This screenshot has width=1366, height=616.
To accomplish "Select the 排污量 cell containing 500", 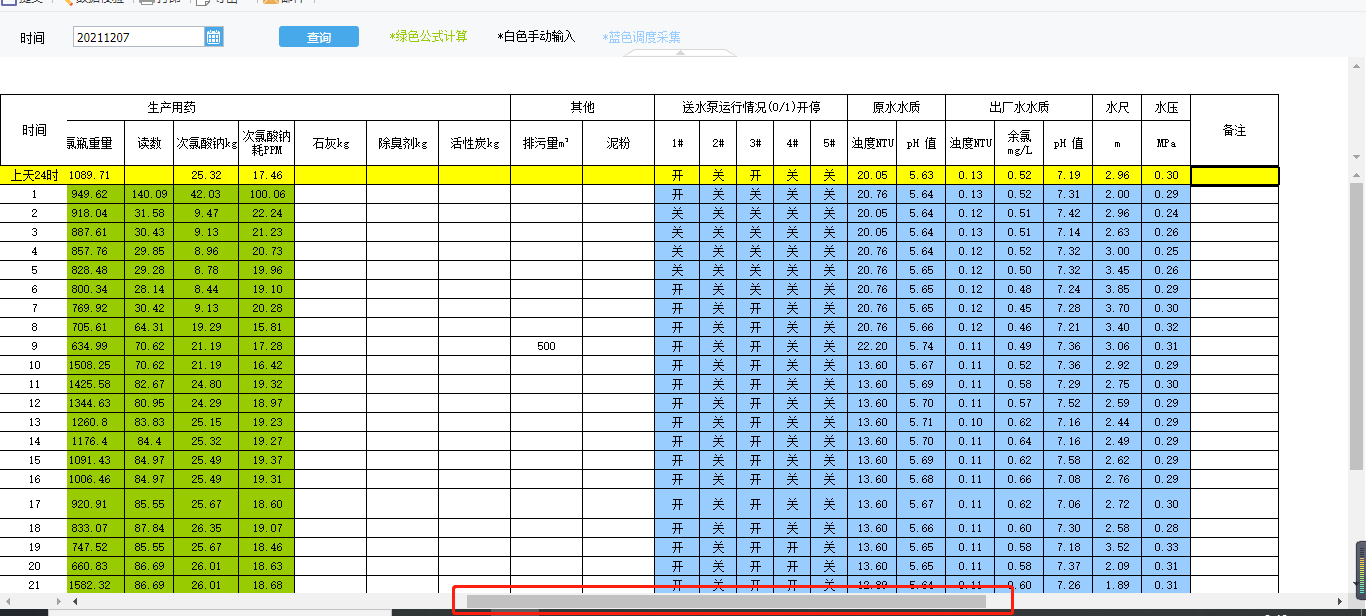I will (x=546, y=346).
